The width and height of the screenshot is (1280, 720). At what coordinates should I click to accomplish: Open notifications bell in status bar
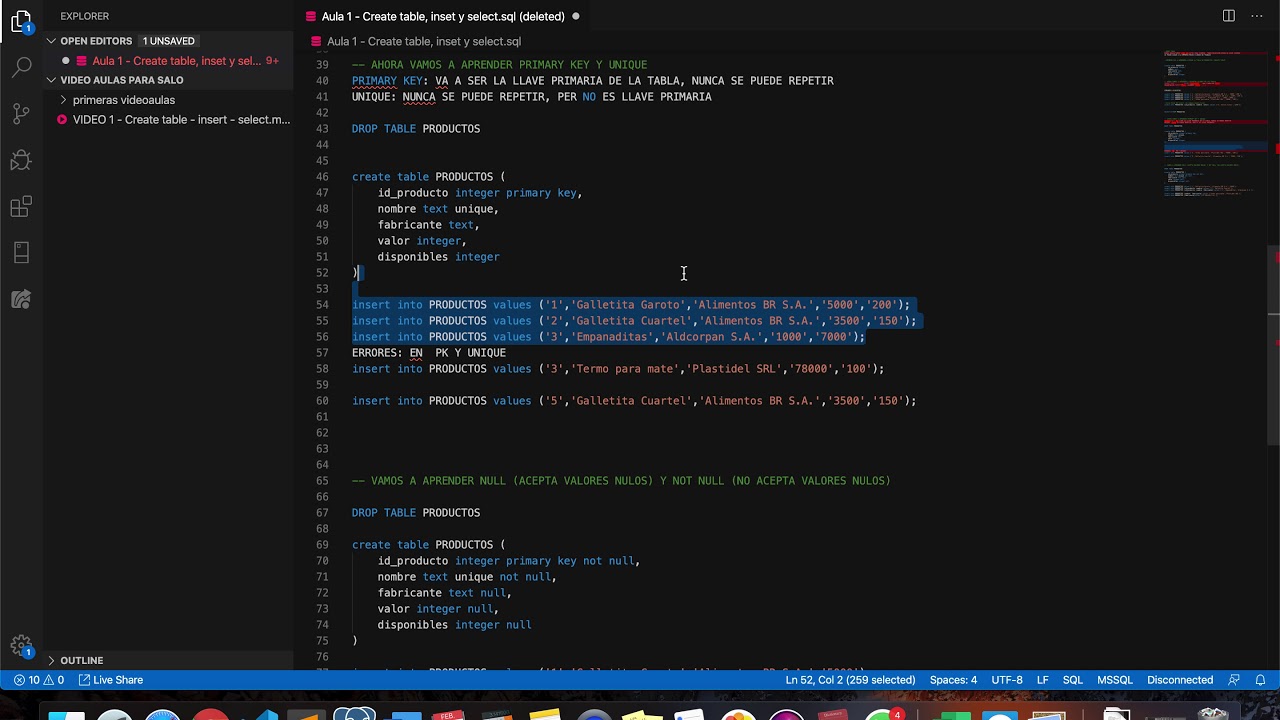[x=1261, y=680]
